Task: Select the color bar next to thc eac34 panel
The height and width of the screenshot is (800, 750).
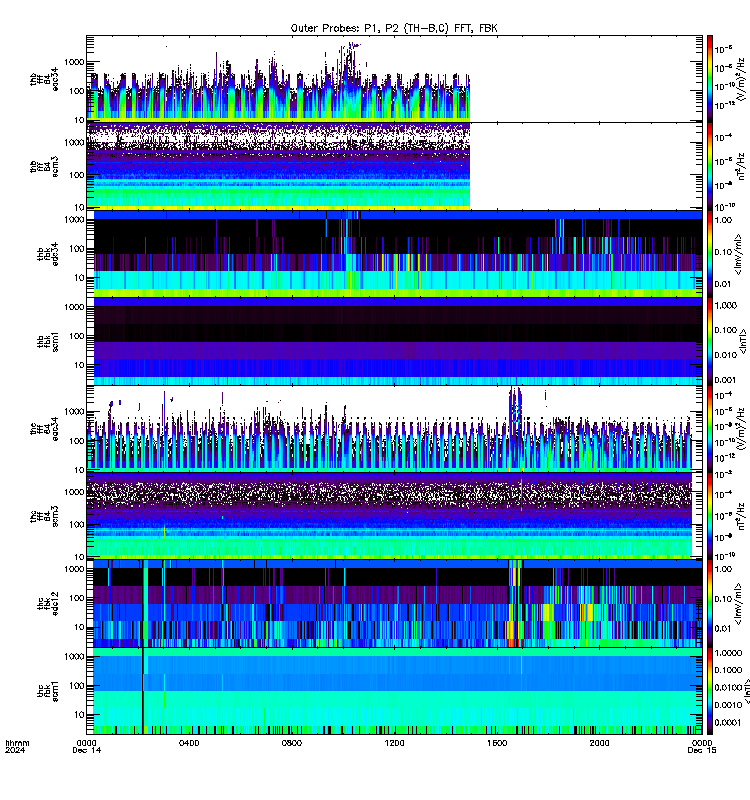Action: [710, 429]
